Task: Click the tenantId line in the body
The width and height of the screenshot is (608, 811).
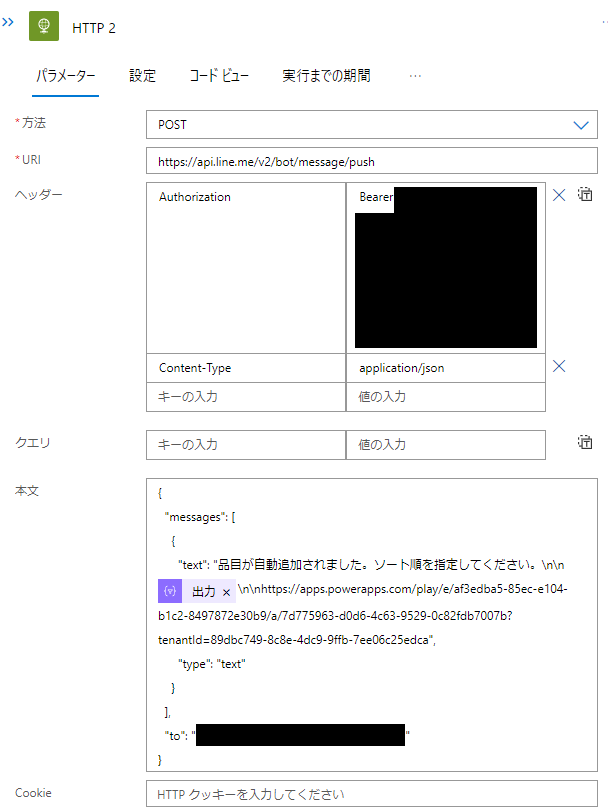Action: pos(297,640)
